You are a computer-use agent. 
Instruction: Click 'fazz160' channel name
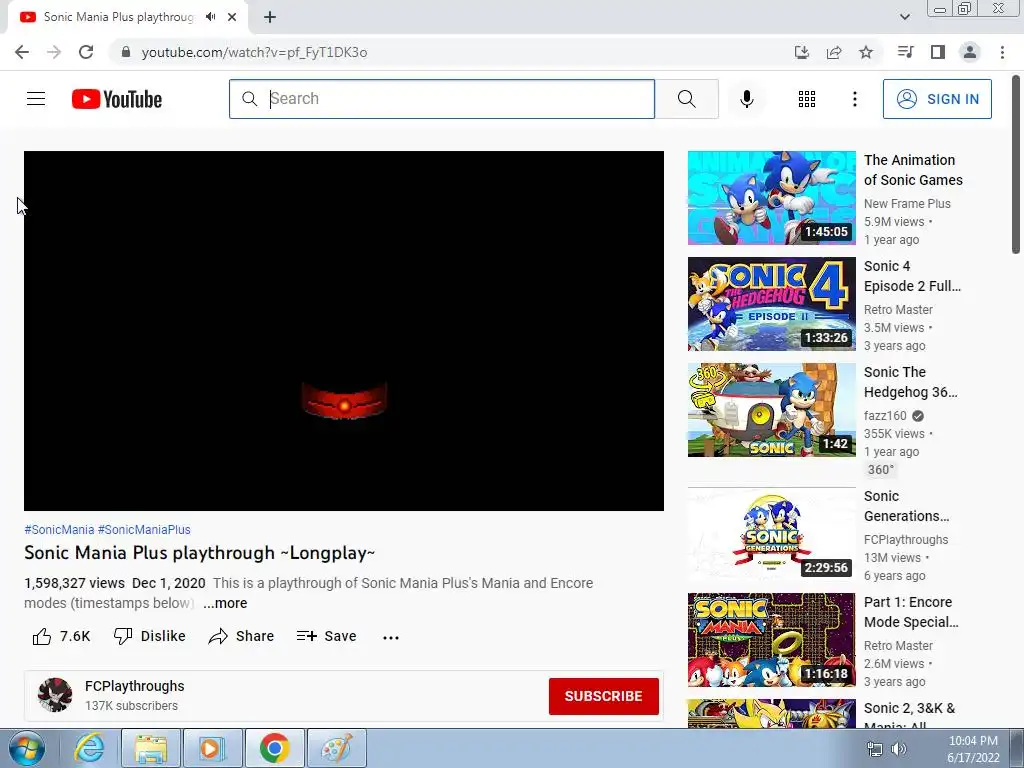point(885,416)
